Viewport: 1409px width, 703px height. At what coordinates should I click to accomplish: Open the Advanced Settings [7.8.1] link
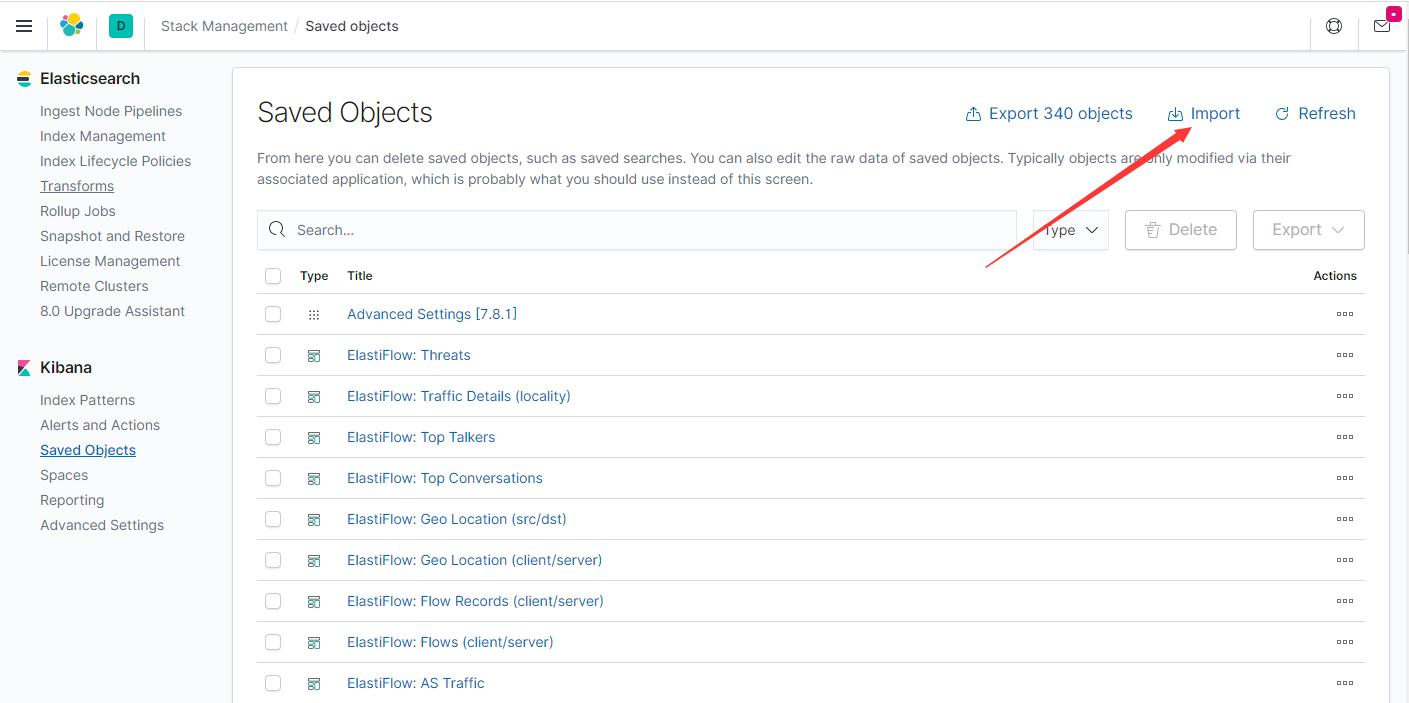(x=432, y=314)
